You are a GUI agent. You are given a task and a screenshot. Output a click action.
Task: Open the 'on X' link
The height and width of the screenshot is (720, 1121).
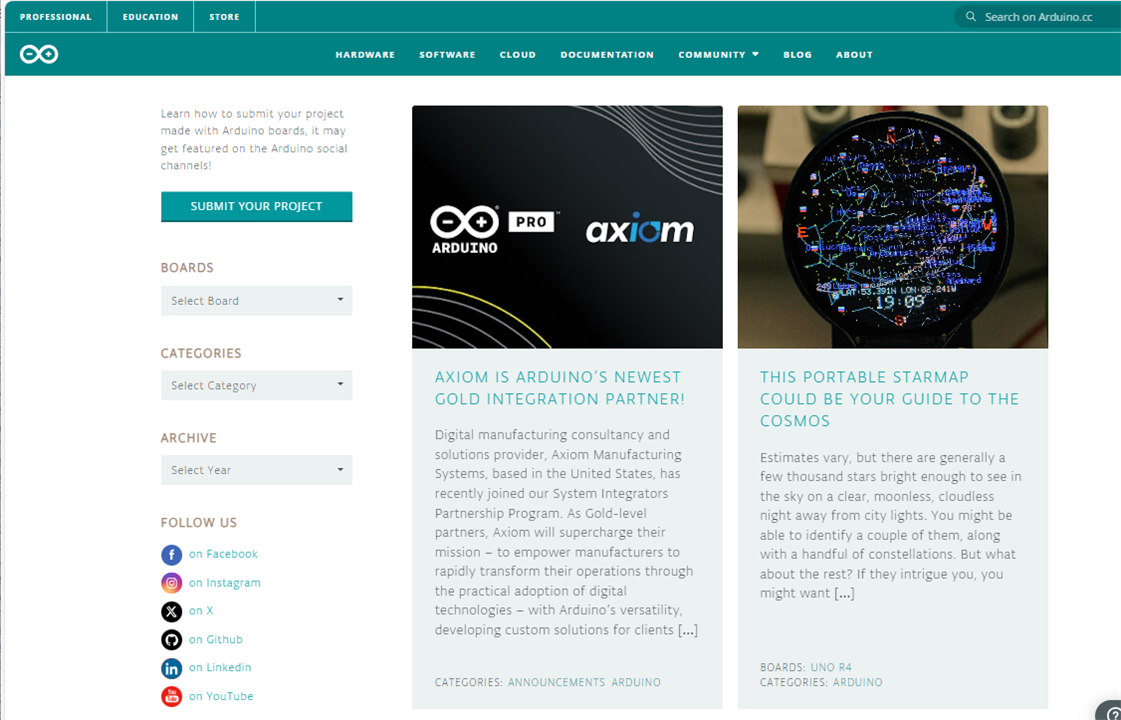tap(201, 611)
